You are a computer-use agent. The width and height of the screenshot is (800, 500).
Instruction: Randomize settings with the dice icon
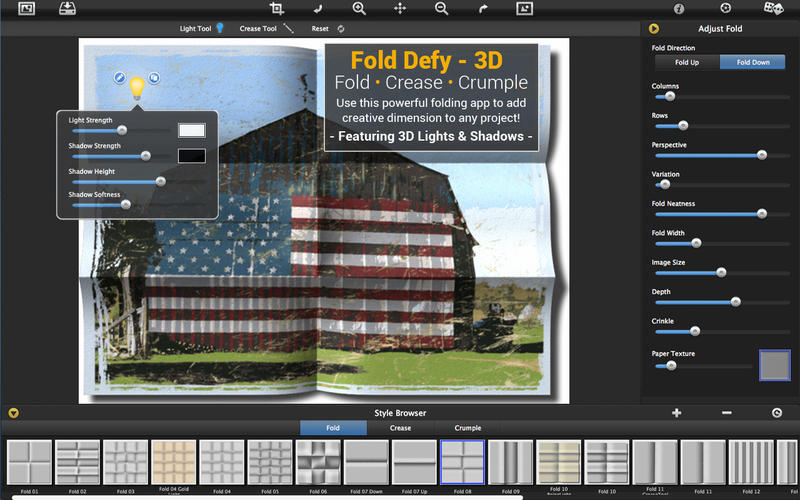point(773,8)
